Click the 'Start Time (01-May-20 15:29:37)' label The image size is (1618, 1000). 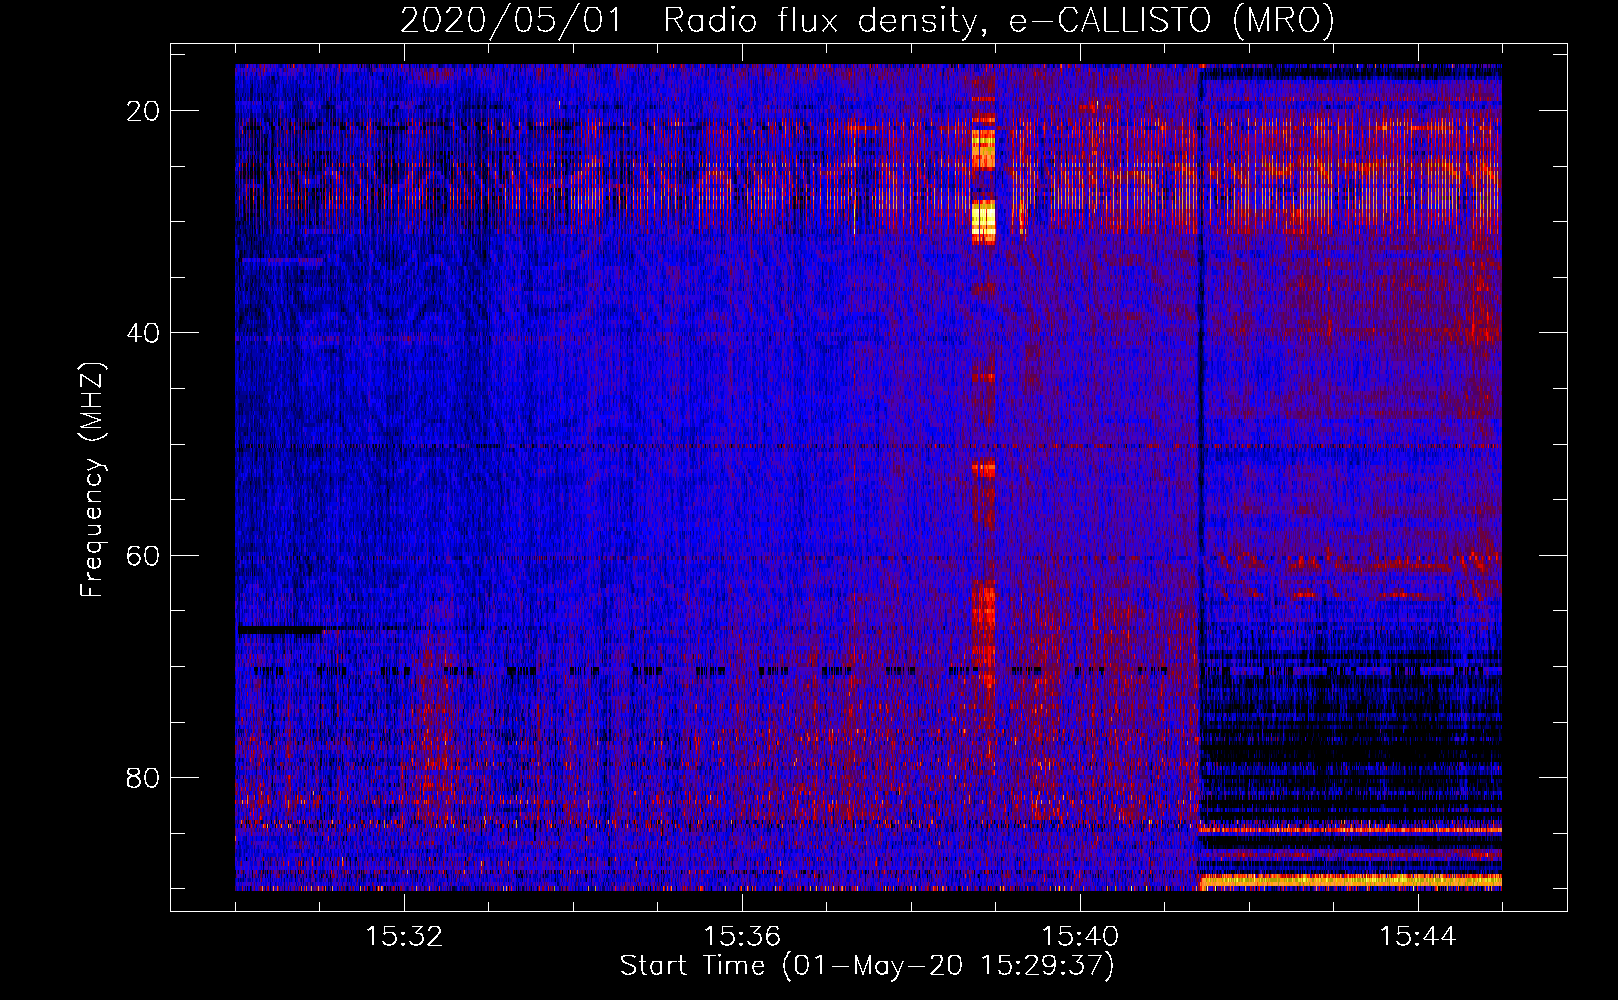coord(867,966)
